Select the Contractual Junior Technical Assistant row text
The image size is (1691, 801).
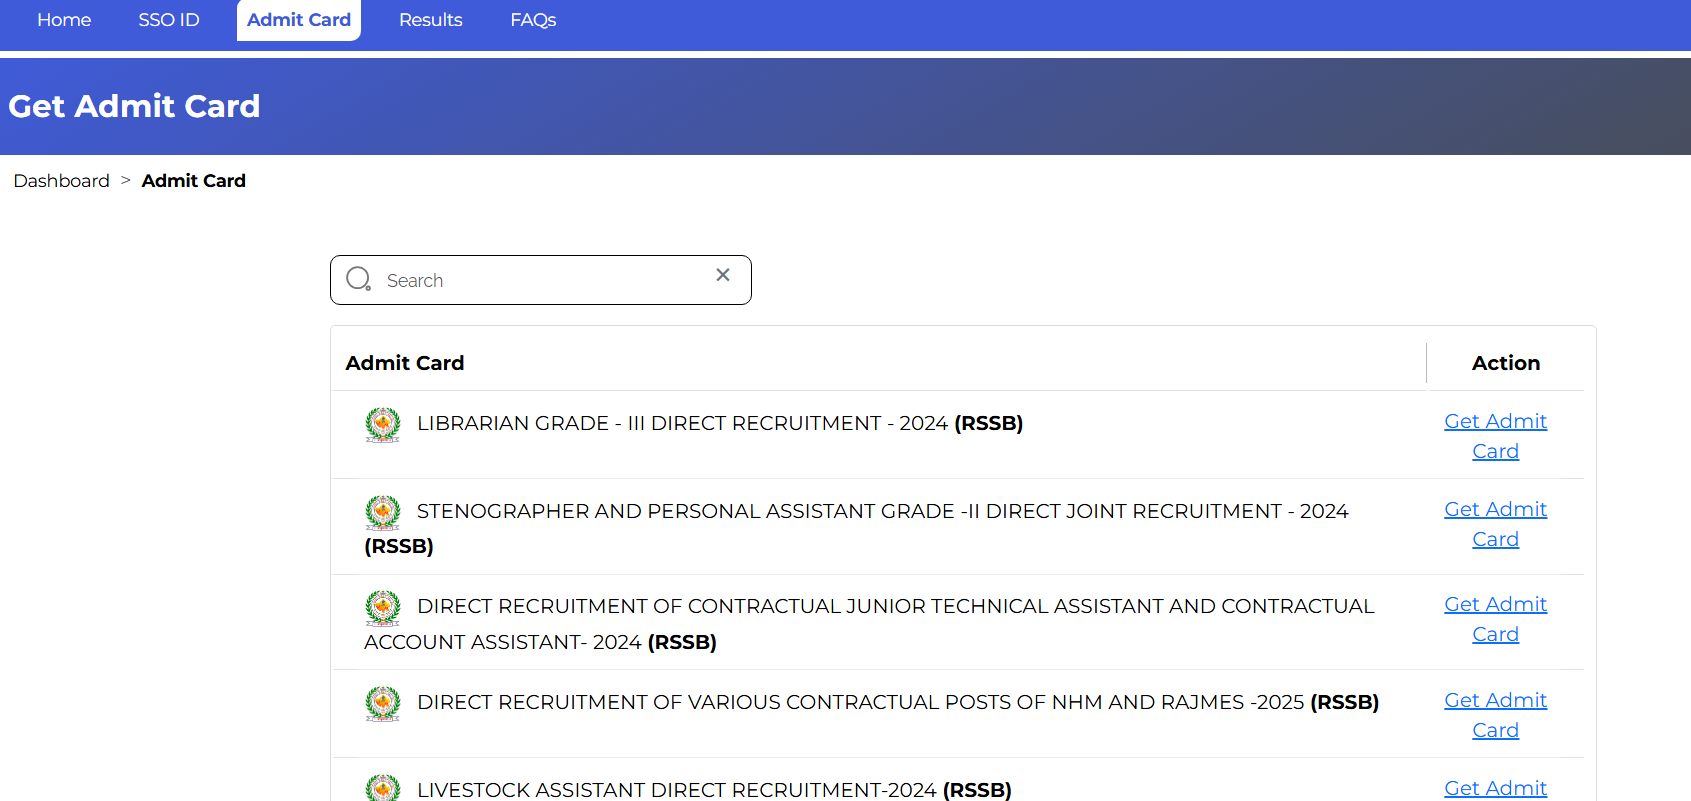pos(870,624)
